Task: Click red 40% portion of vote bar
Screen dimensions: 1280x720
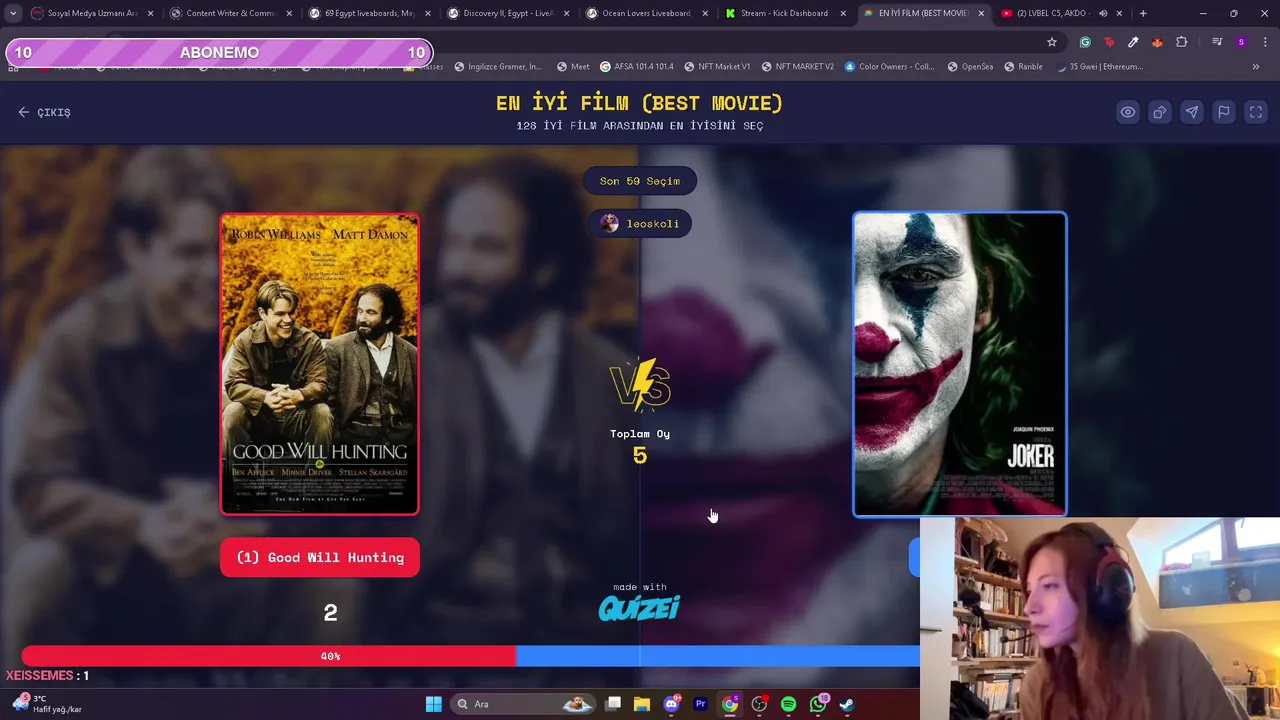Action: tap(268, 656)
